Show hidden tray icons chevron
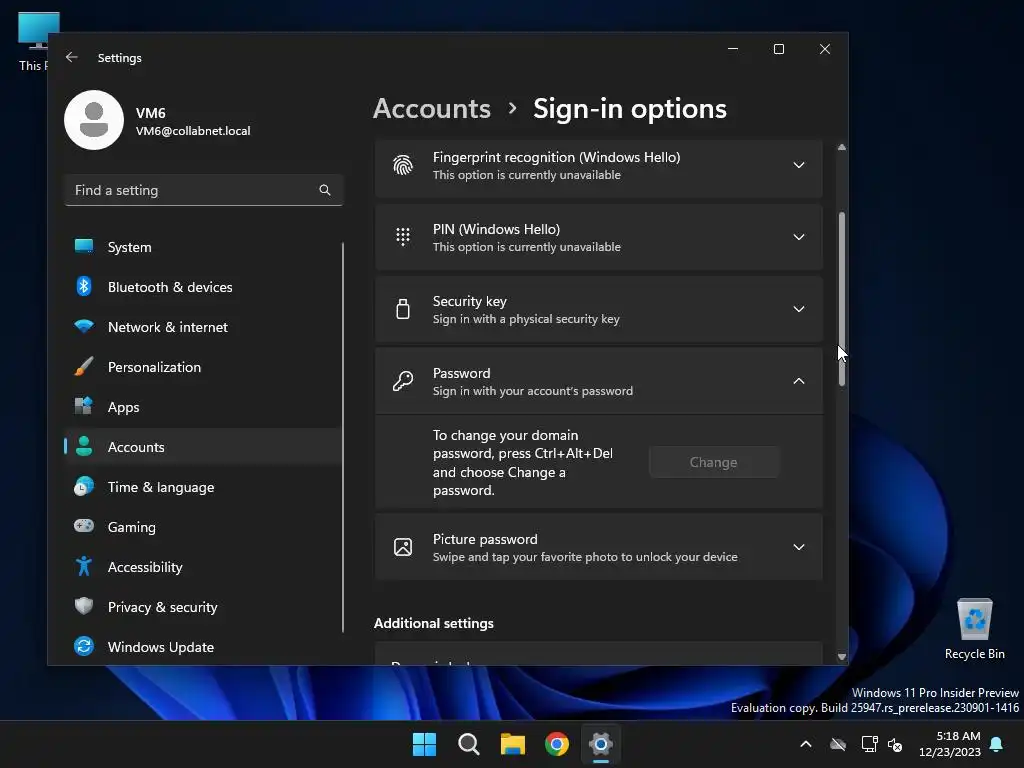 point(806,744)
